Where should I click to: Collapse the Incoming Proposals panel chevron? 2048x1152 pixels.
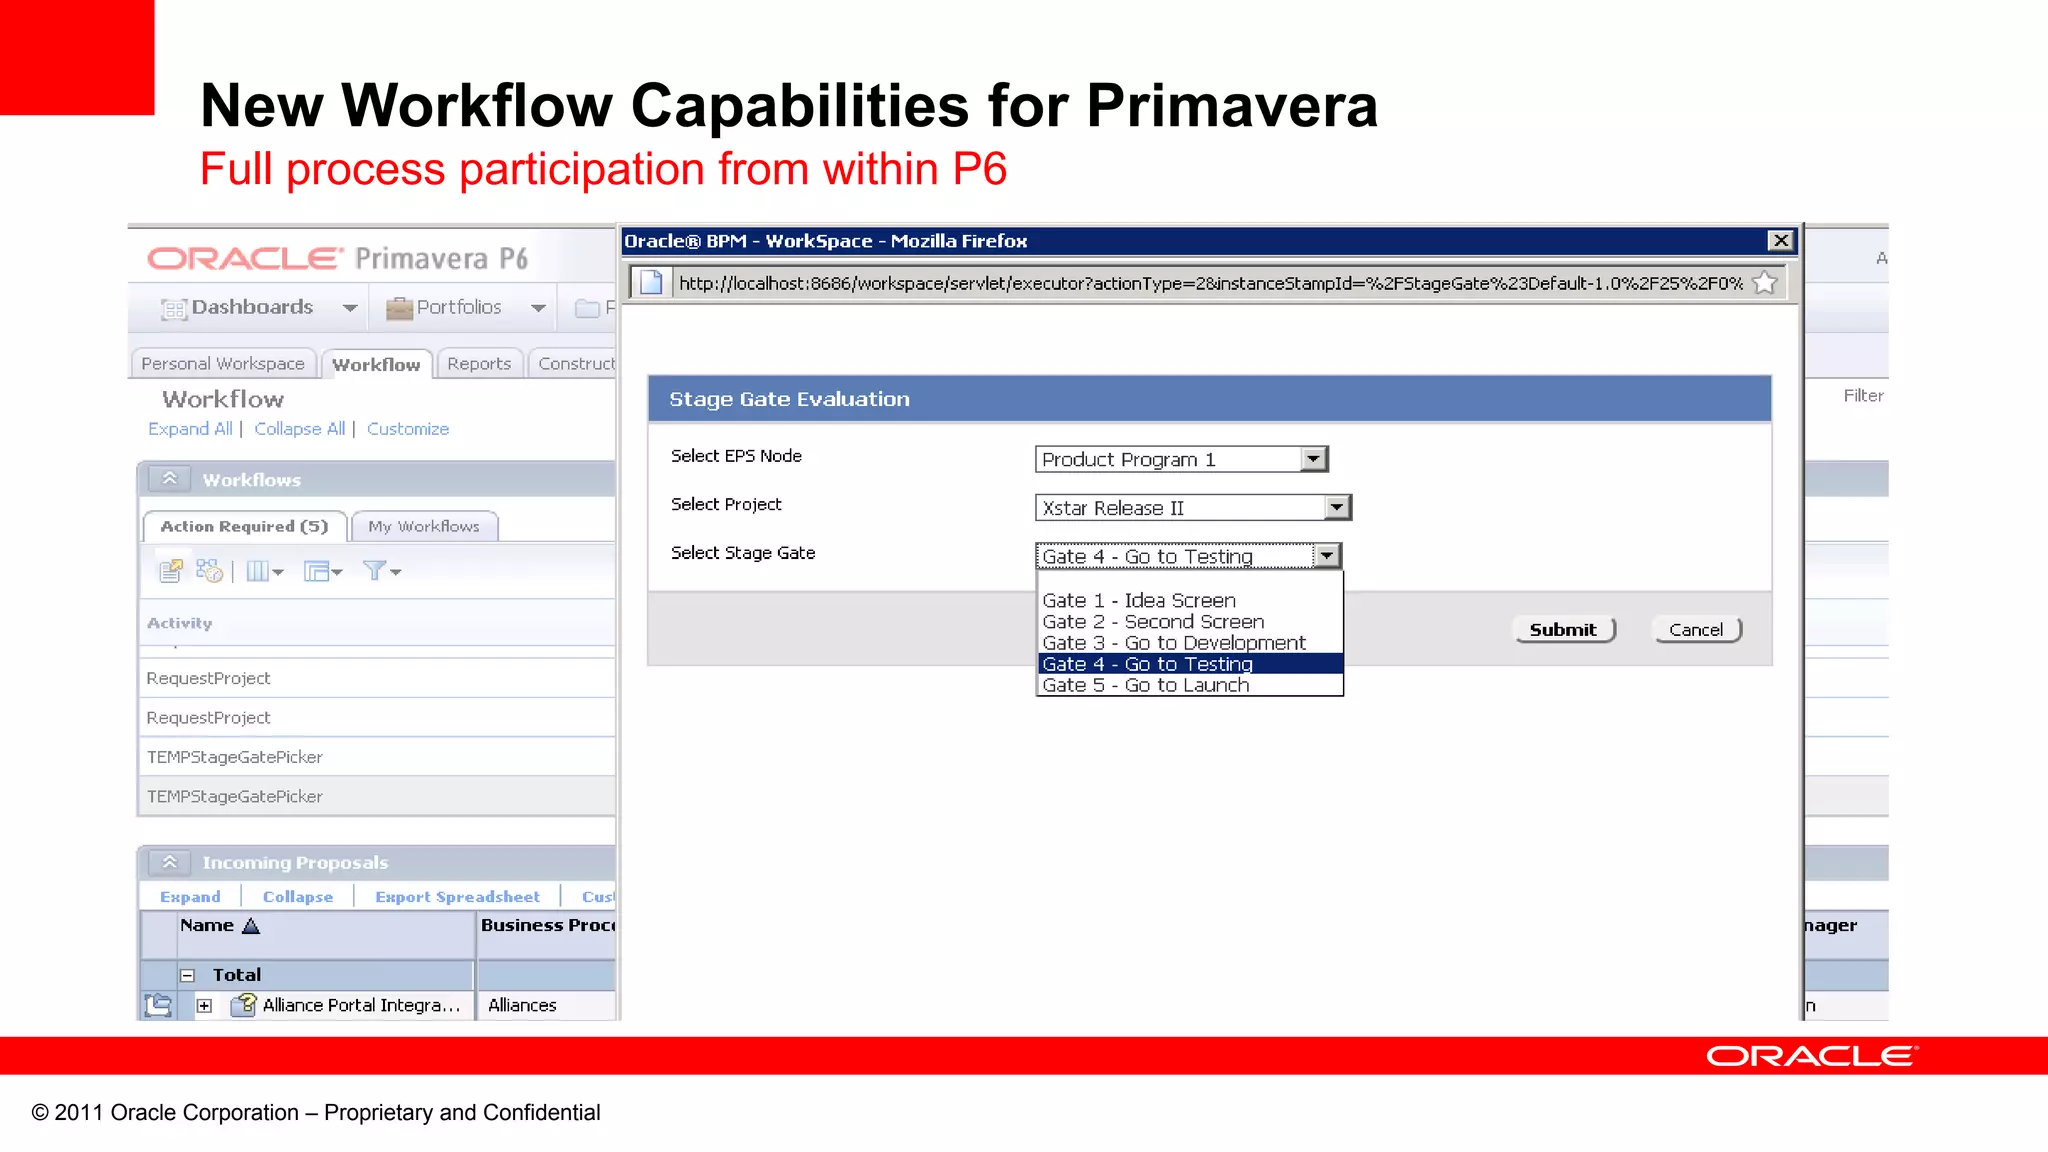170,862
